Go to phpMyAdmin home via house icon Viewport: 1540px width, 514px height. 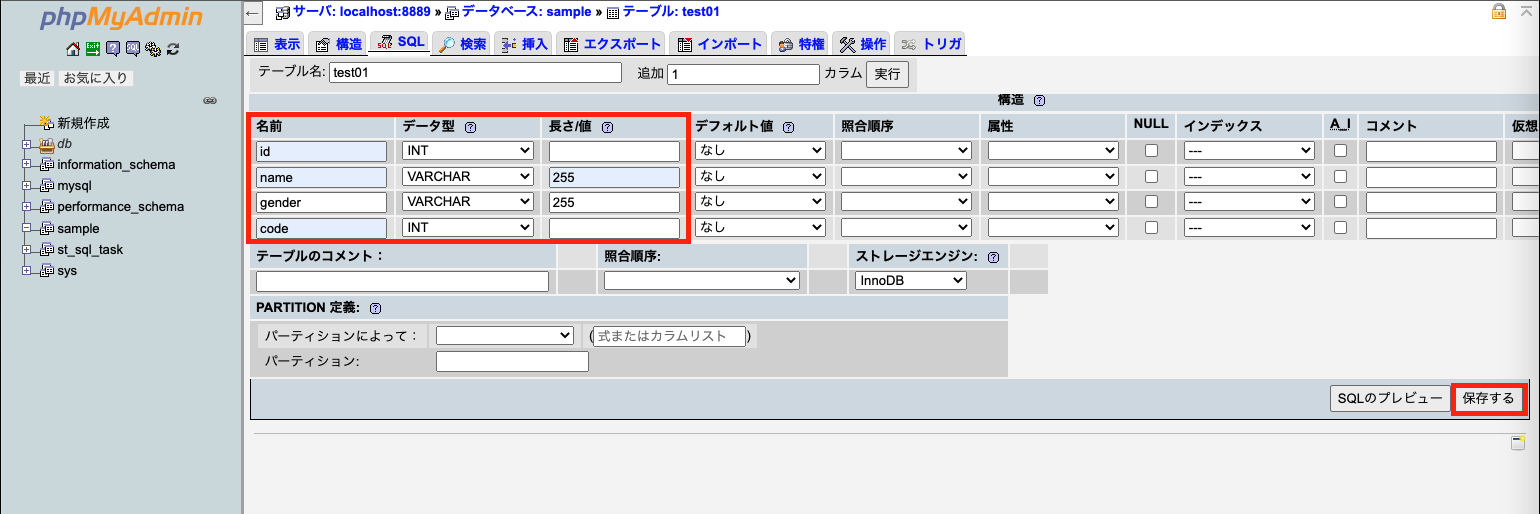[72, 48]
